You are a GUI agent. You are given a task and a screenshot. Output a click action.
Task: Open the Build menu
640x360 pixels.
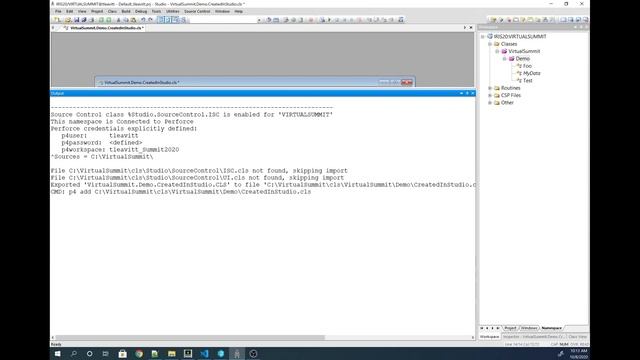pyautogui.click(x=126, y=11)
